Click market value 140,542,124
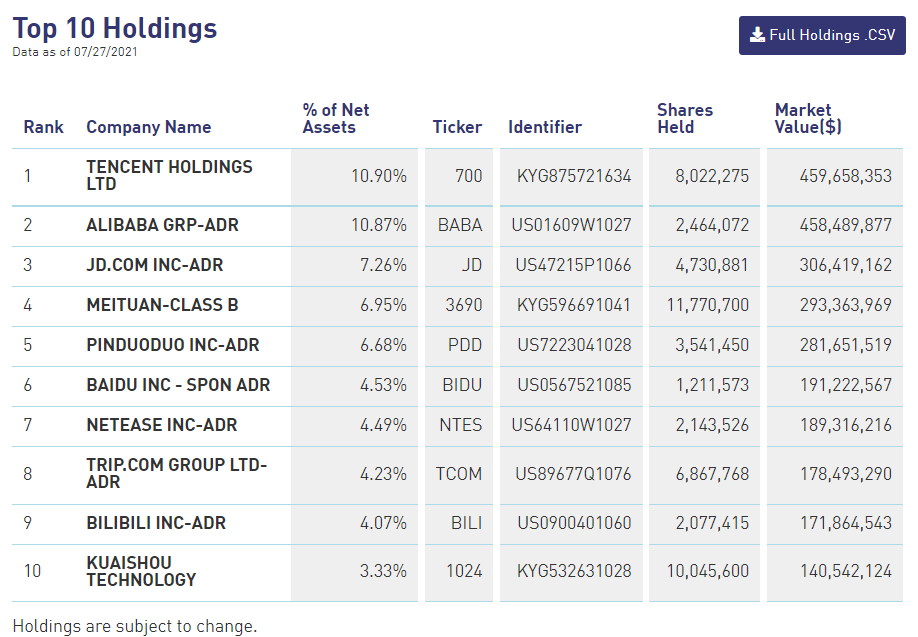The width and height of the screenshot is (918, 637). click(845, 571)
